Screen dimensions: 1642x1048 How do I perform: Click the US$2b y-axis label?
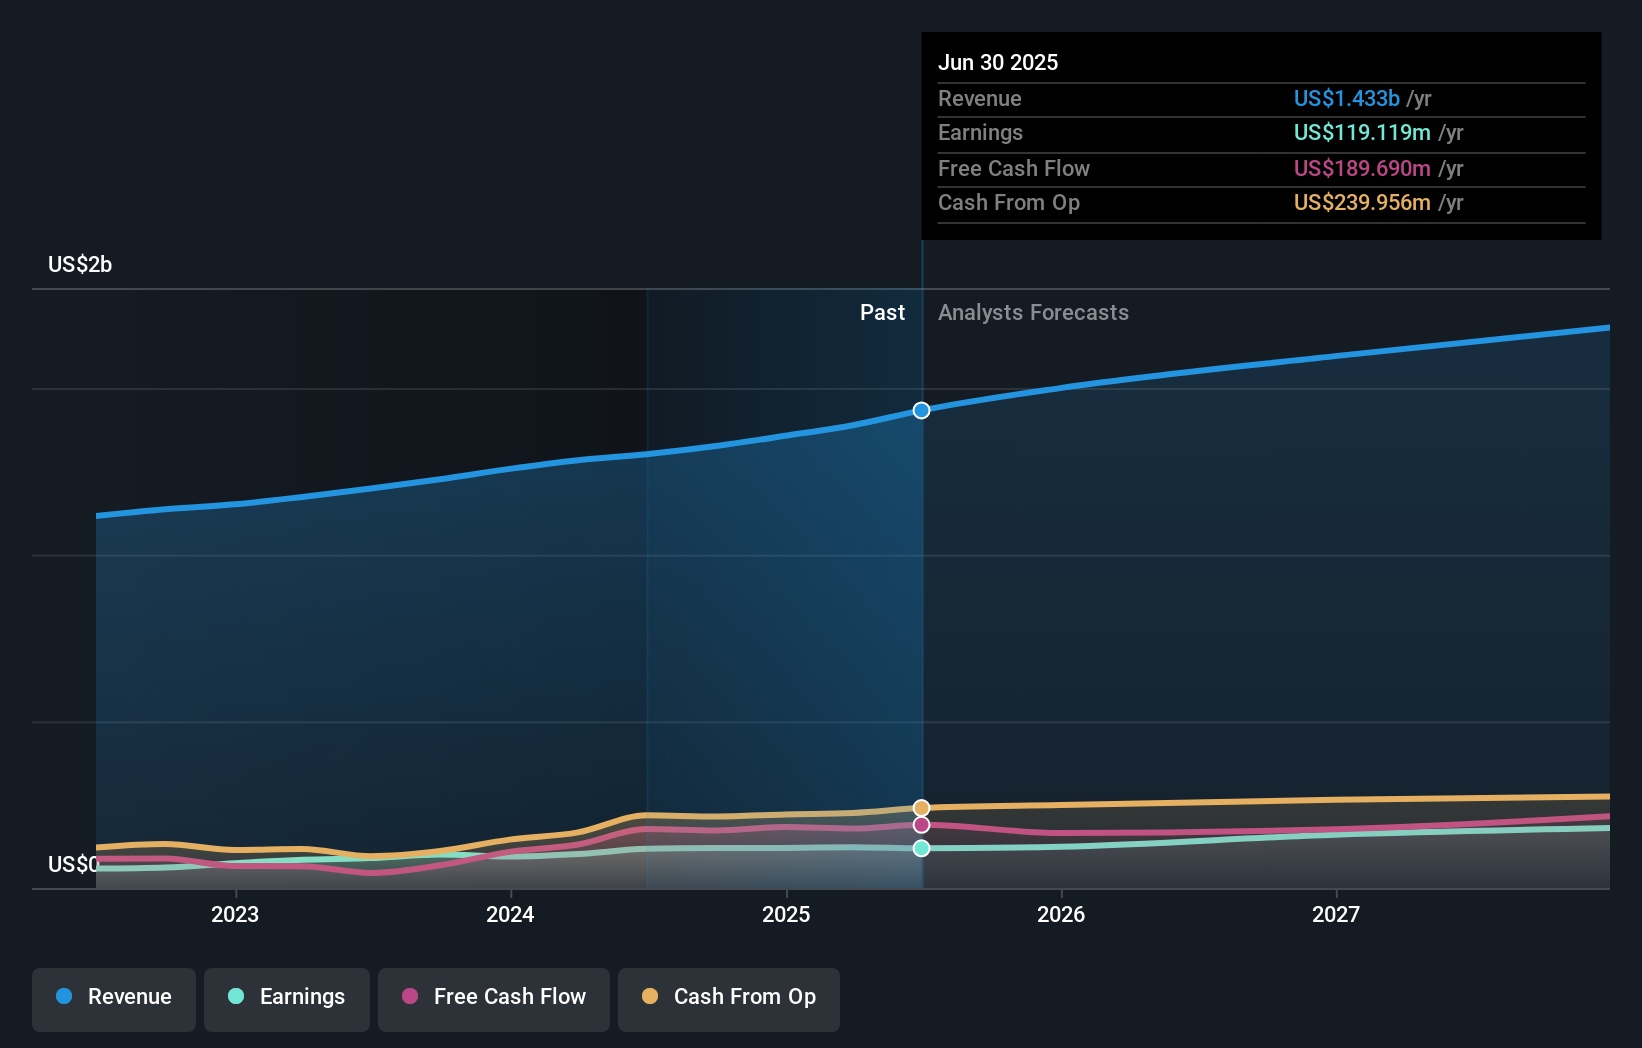80,264
